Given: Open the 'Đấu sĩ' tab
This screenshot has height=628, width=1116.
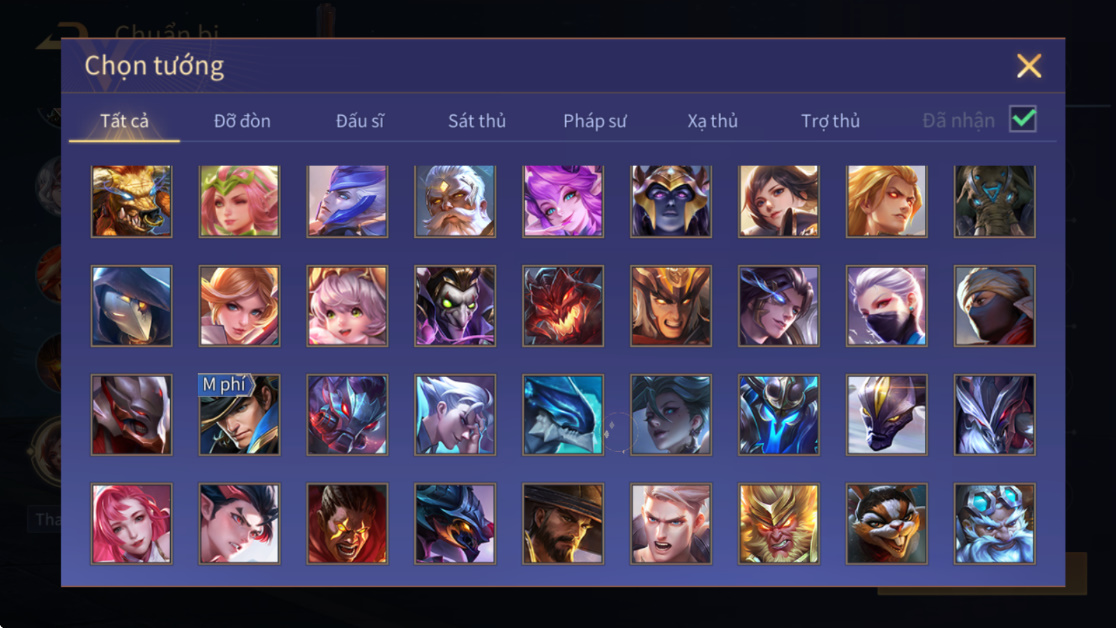Looking at the screenshot, I should tap(359, 121).
